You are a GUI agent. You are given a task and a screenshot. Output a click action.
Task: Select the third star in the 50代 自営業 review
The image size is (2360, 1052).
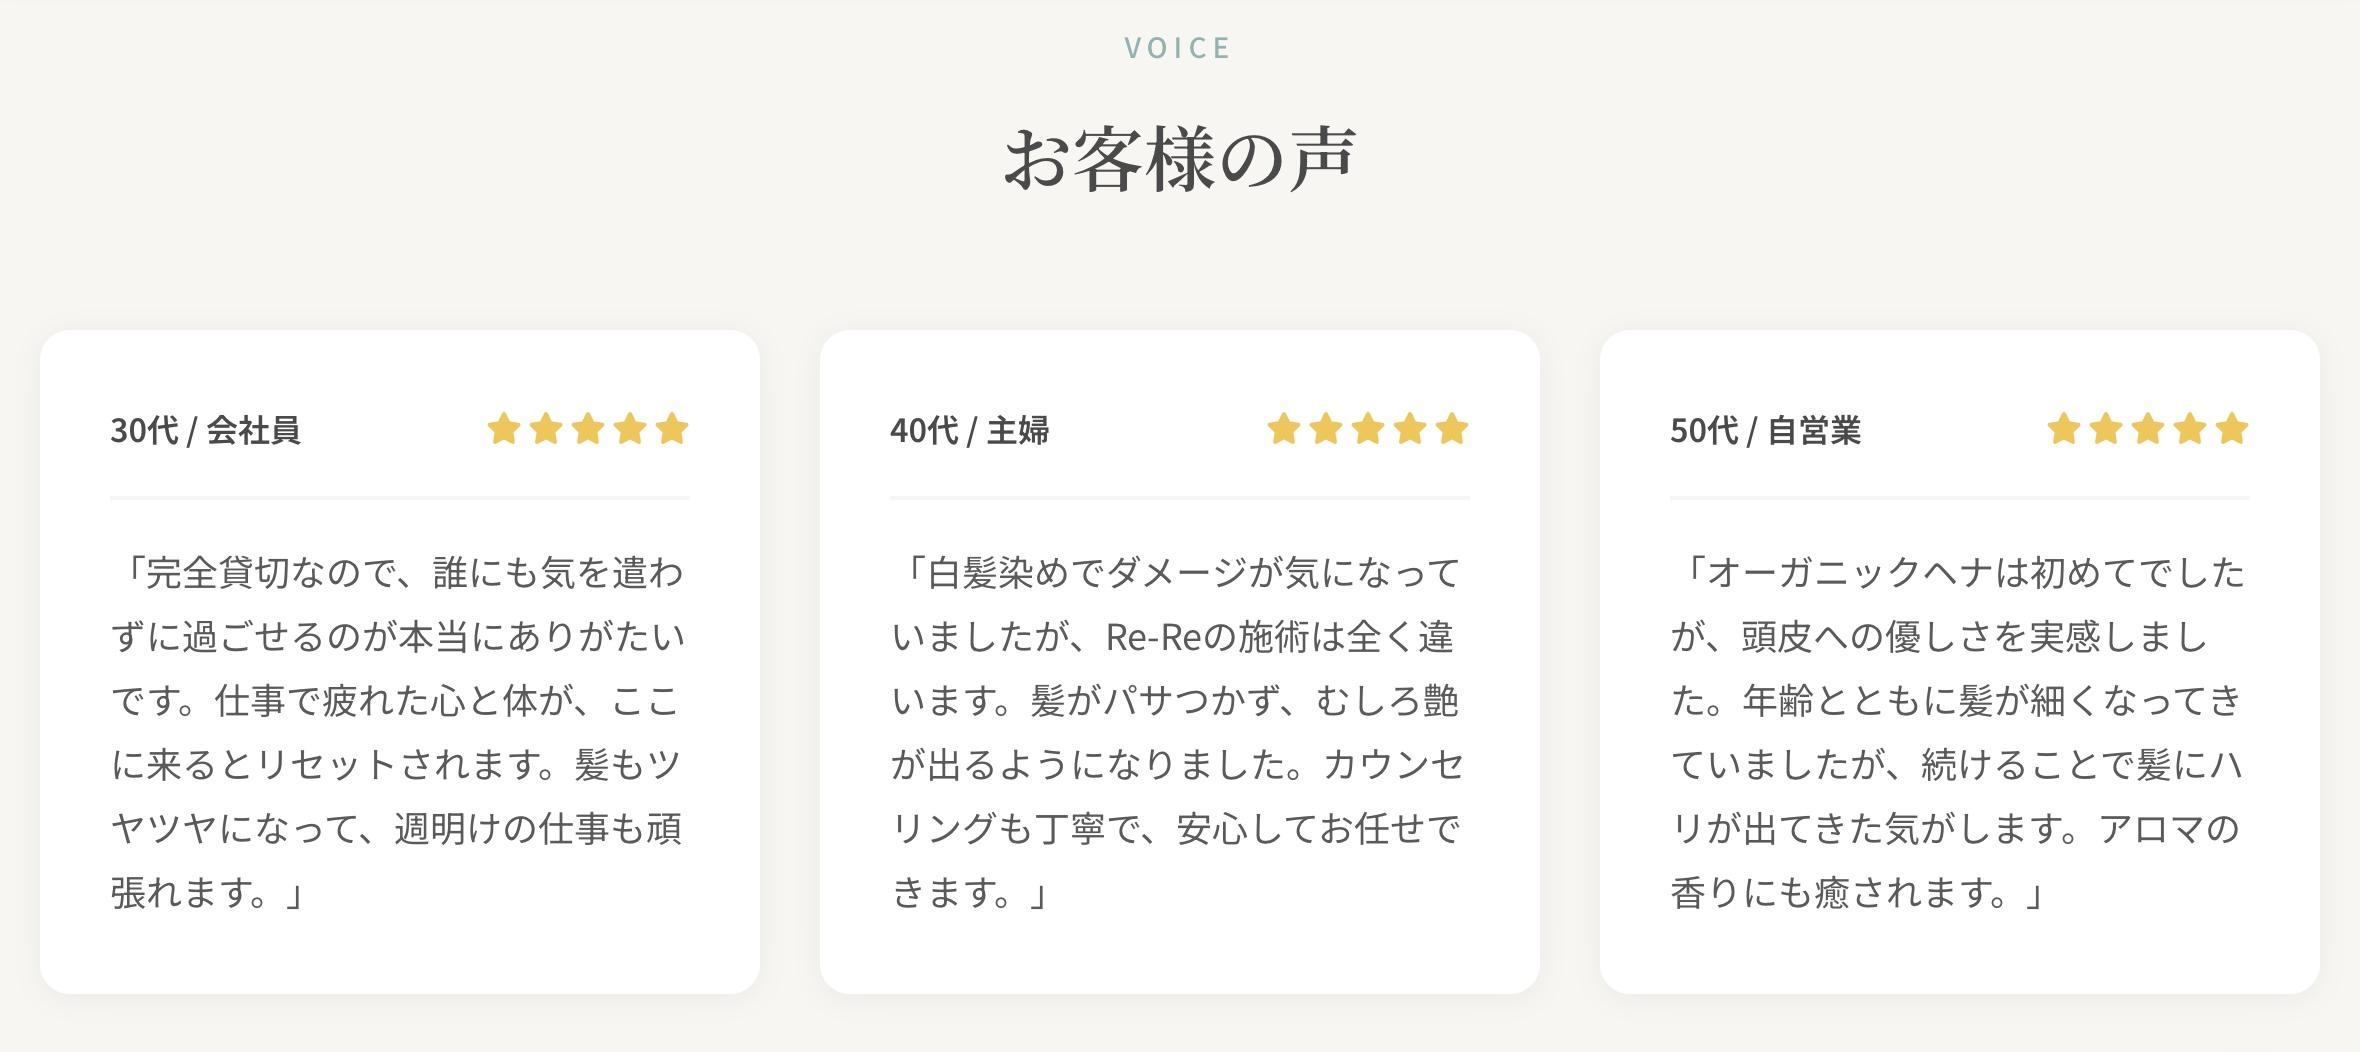[2148, 430]
